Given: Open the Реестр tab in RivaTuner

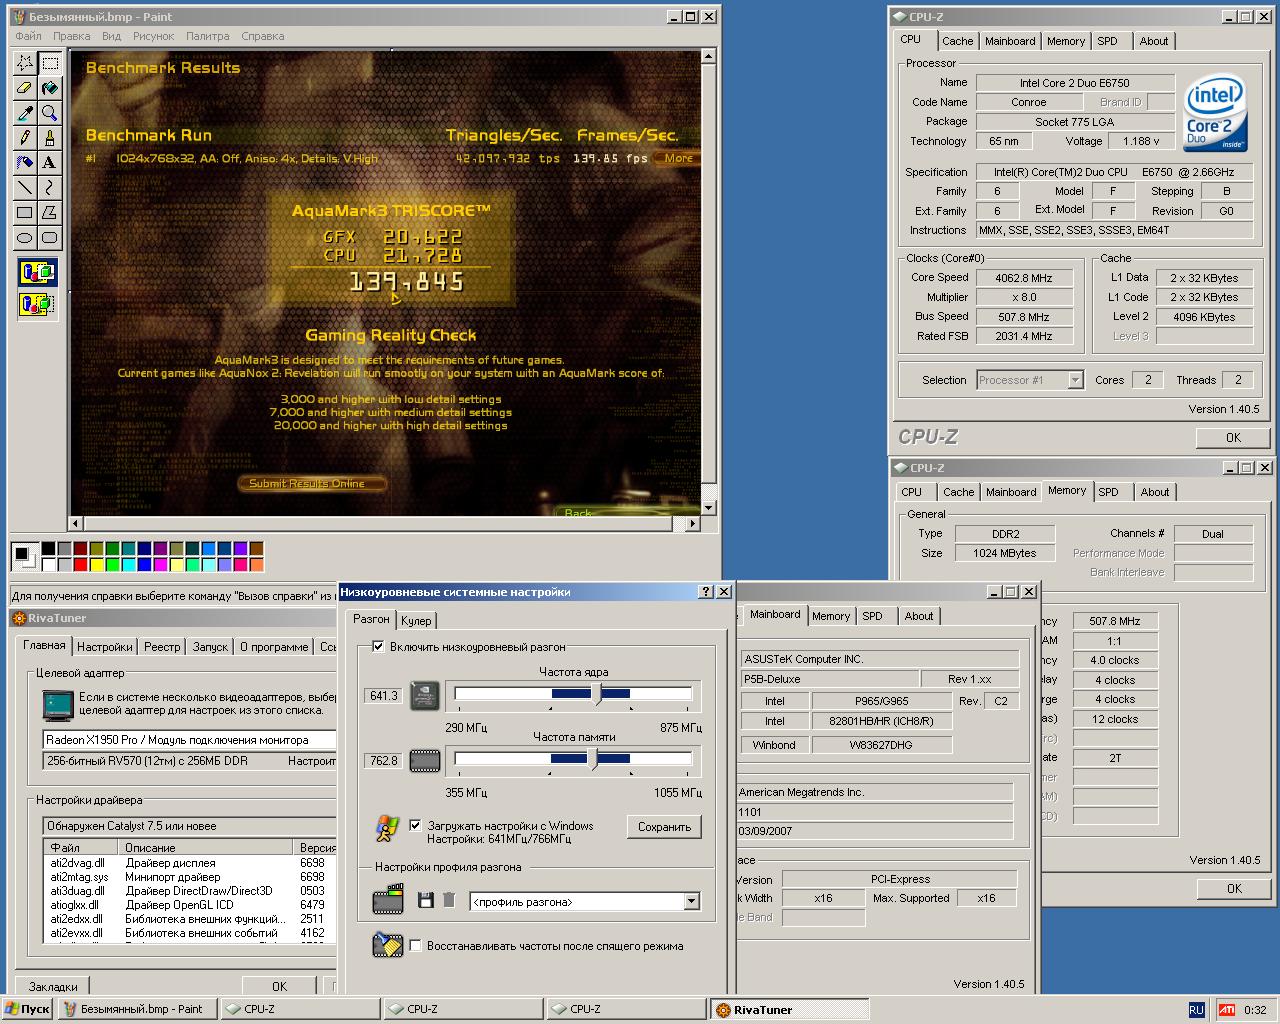Looking at the screenshot, I should tap(162, 647).
